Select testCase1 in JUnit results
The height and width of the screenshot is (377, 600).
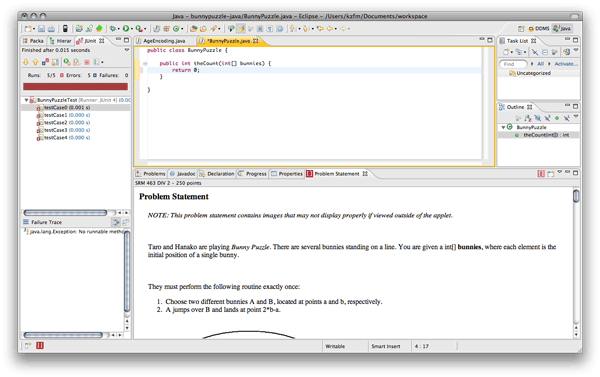[x=63, y=115]
